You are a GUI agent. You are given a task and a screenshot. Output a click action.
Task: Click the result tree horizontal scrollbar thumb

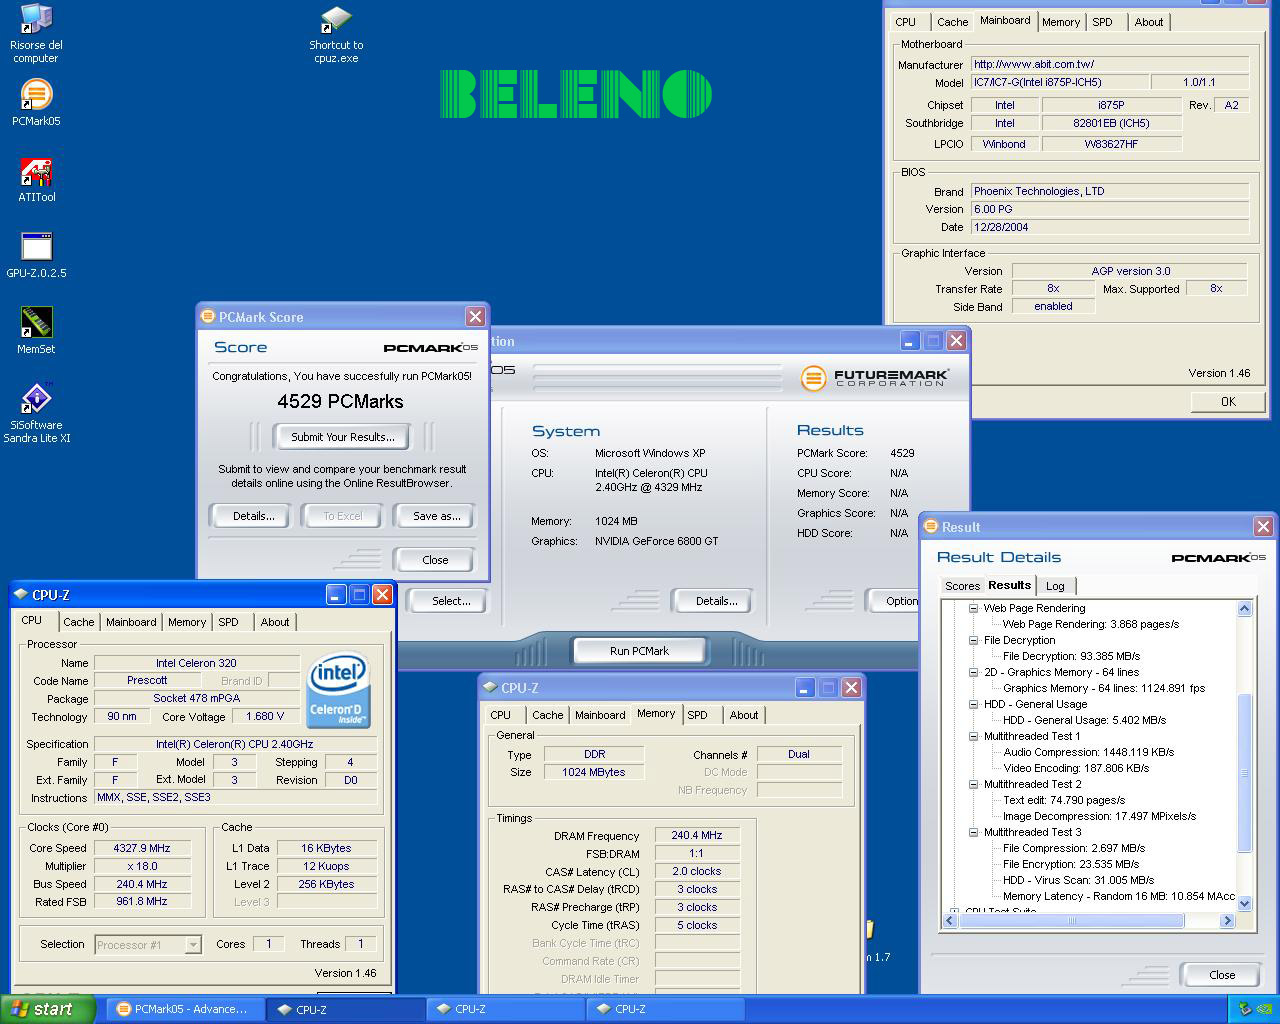(1072, 921)
